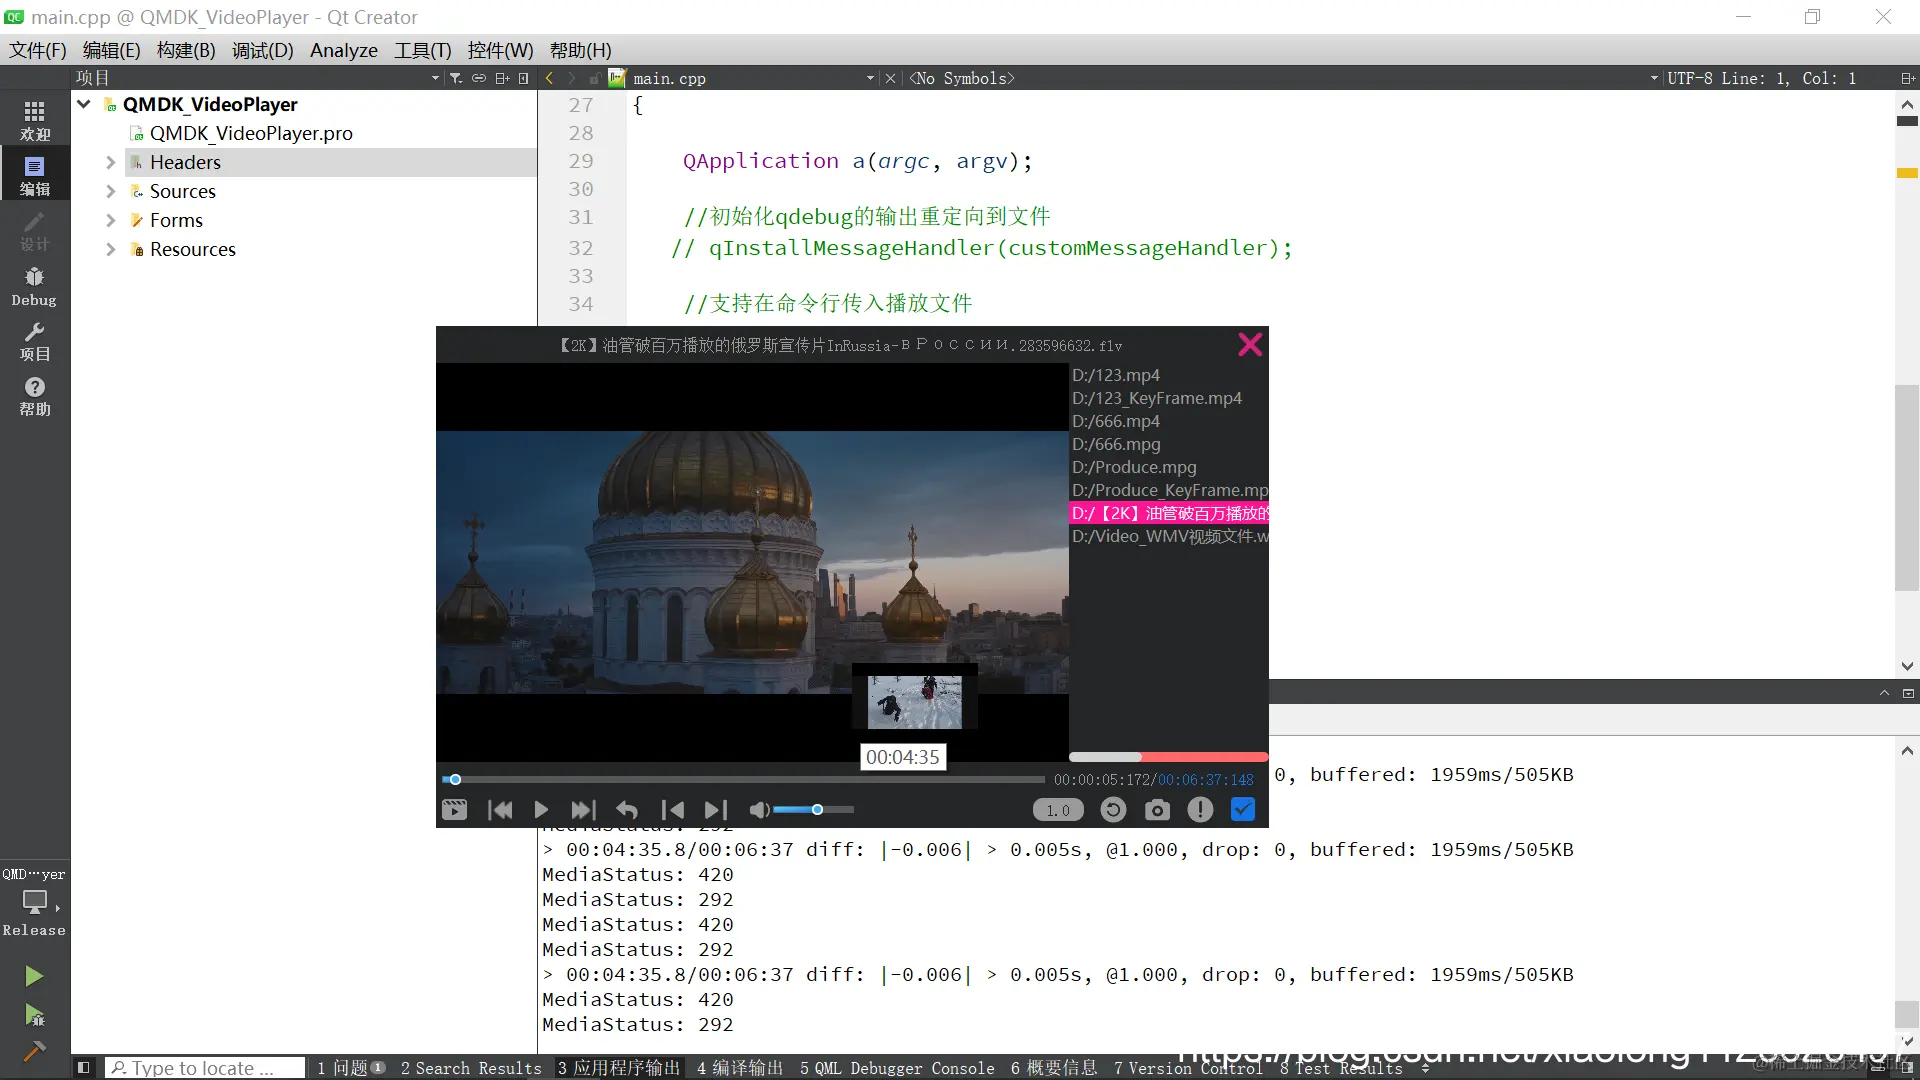Click the snapshot camera icon
Screen dimensions: 1920x1080
click(1157, 810)
